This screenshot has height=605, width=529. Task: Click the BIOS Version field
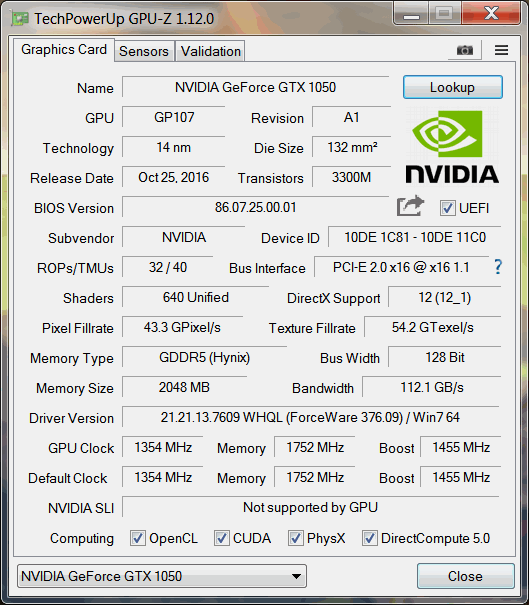(x=255, y=208)
